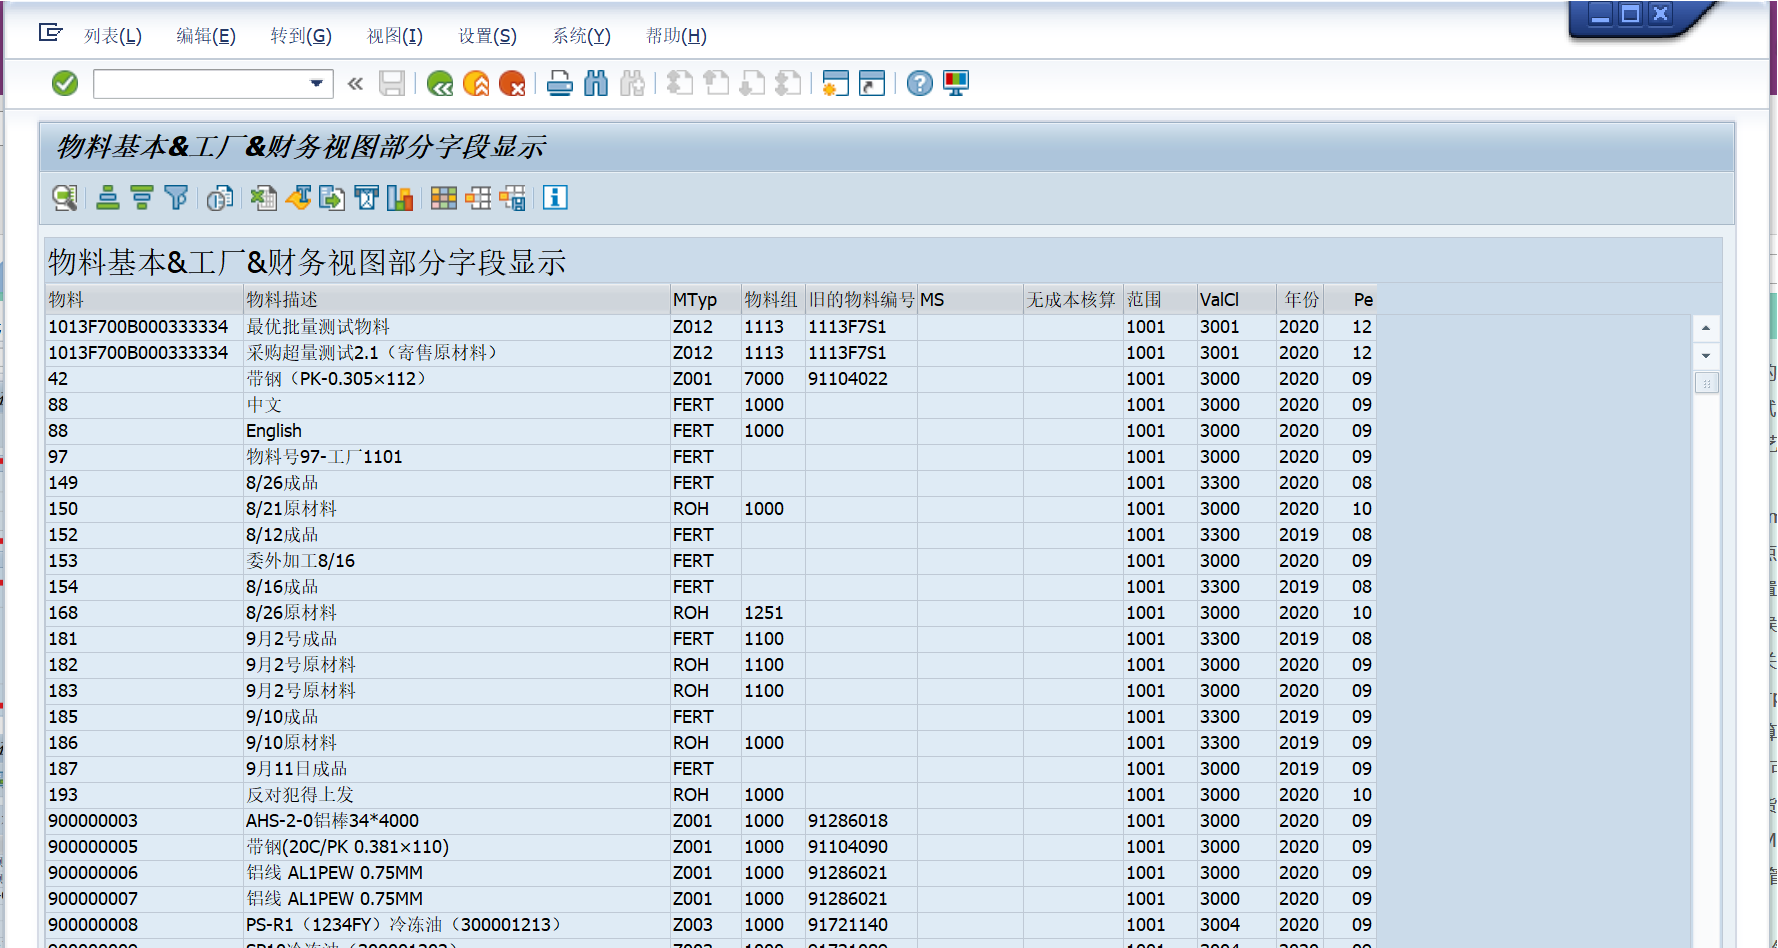Screen dimensions: 1778x948
Task: Show details with the magnifier icon
Action: (x=63, y=198)
